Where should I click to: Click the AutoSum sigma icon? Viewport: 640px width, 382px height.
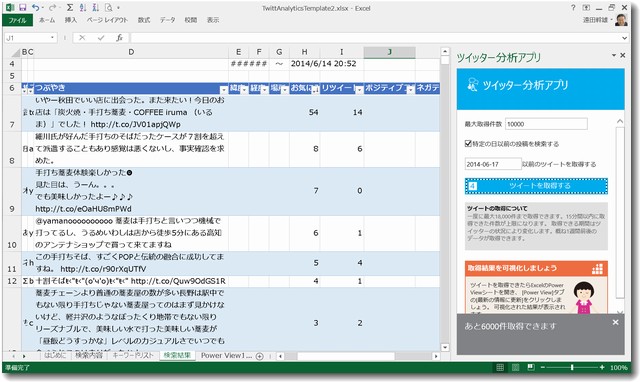[x=70, y=7]
